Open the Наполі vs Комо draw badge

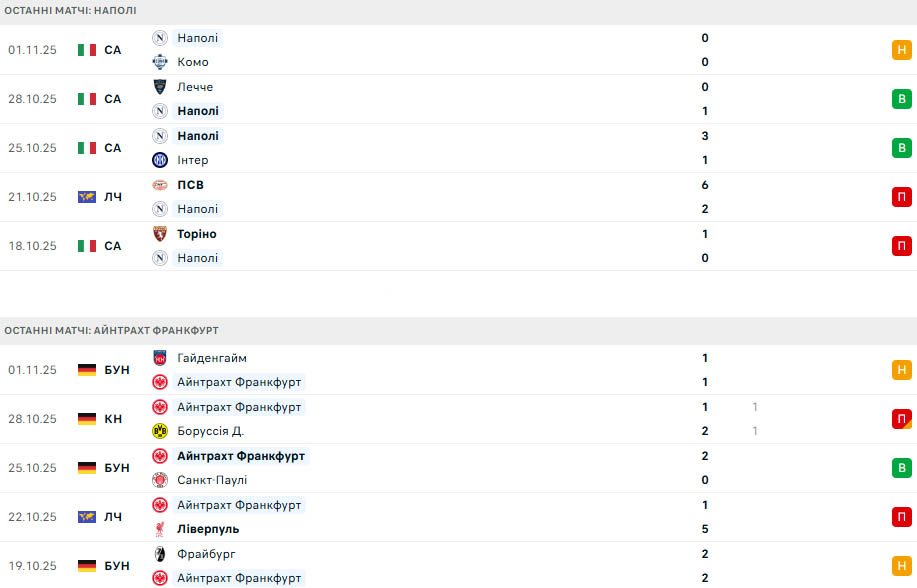coord(901,50)
